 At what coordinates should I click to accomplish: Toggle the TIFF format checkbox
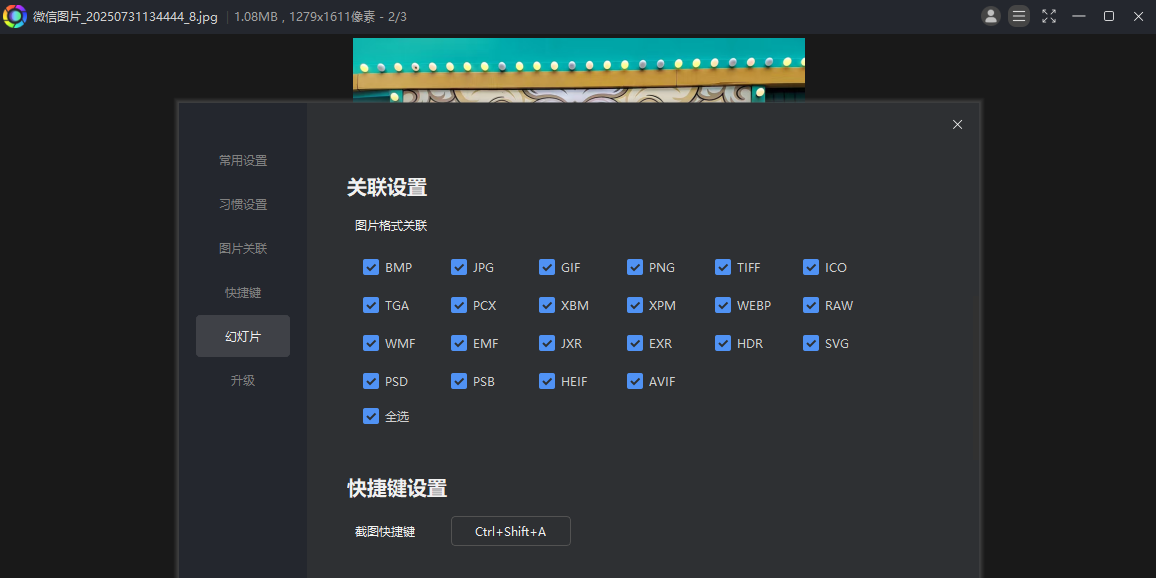point(723,267)
